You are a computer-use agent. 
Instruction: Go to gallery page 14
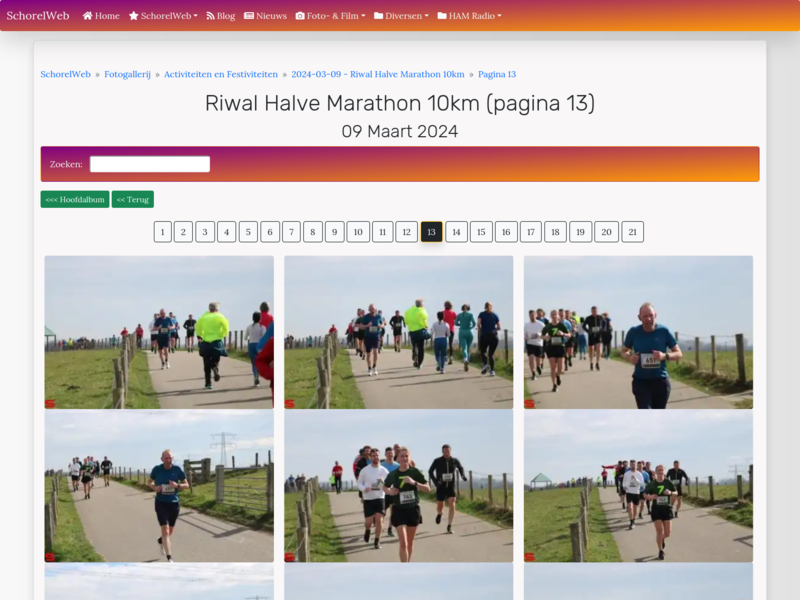[x=457, y=232]
